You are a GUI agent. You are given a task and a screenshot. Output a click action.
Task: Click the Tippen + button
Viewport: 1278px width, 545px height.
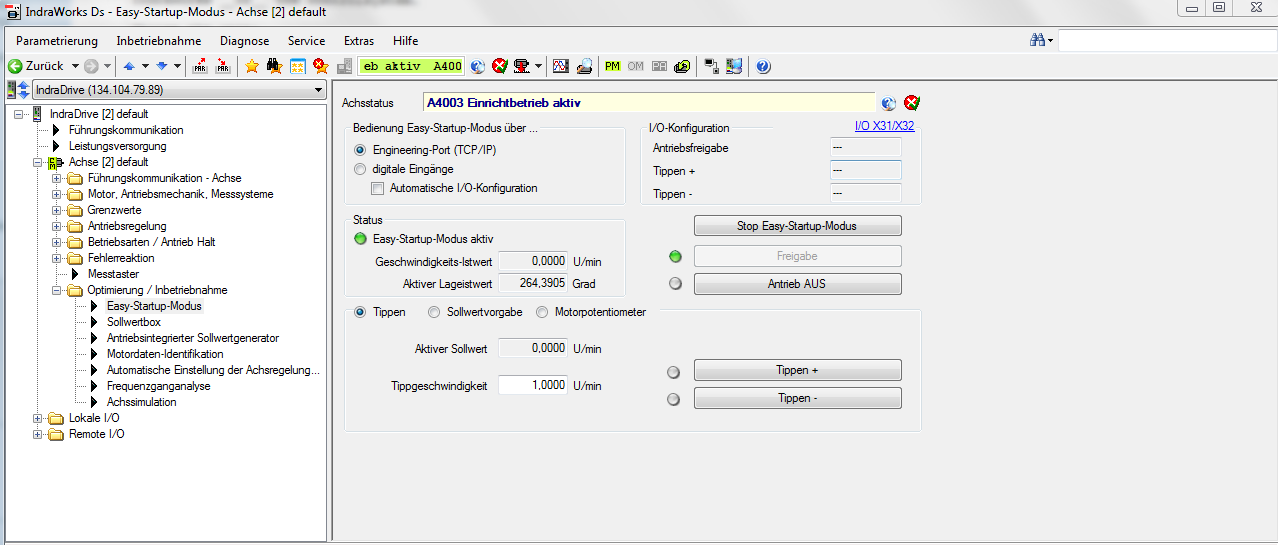(x=797, y=370)
